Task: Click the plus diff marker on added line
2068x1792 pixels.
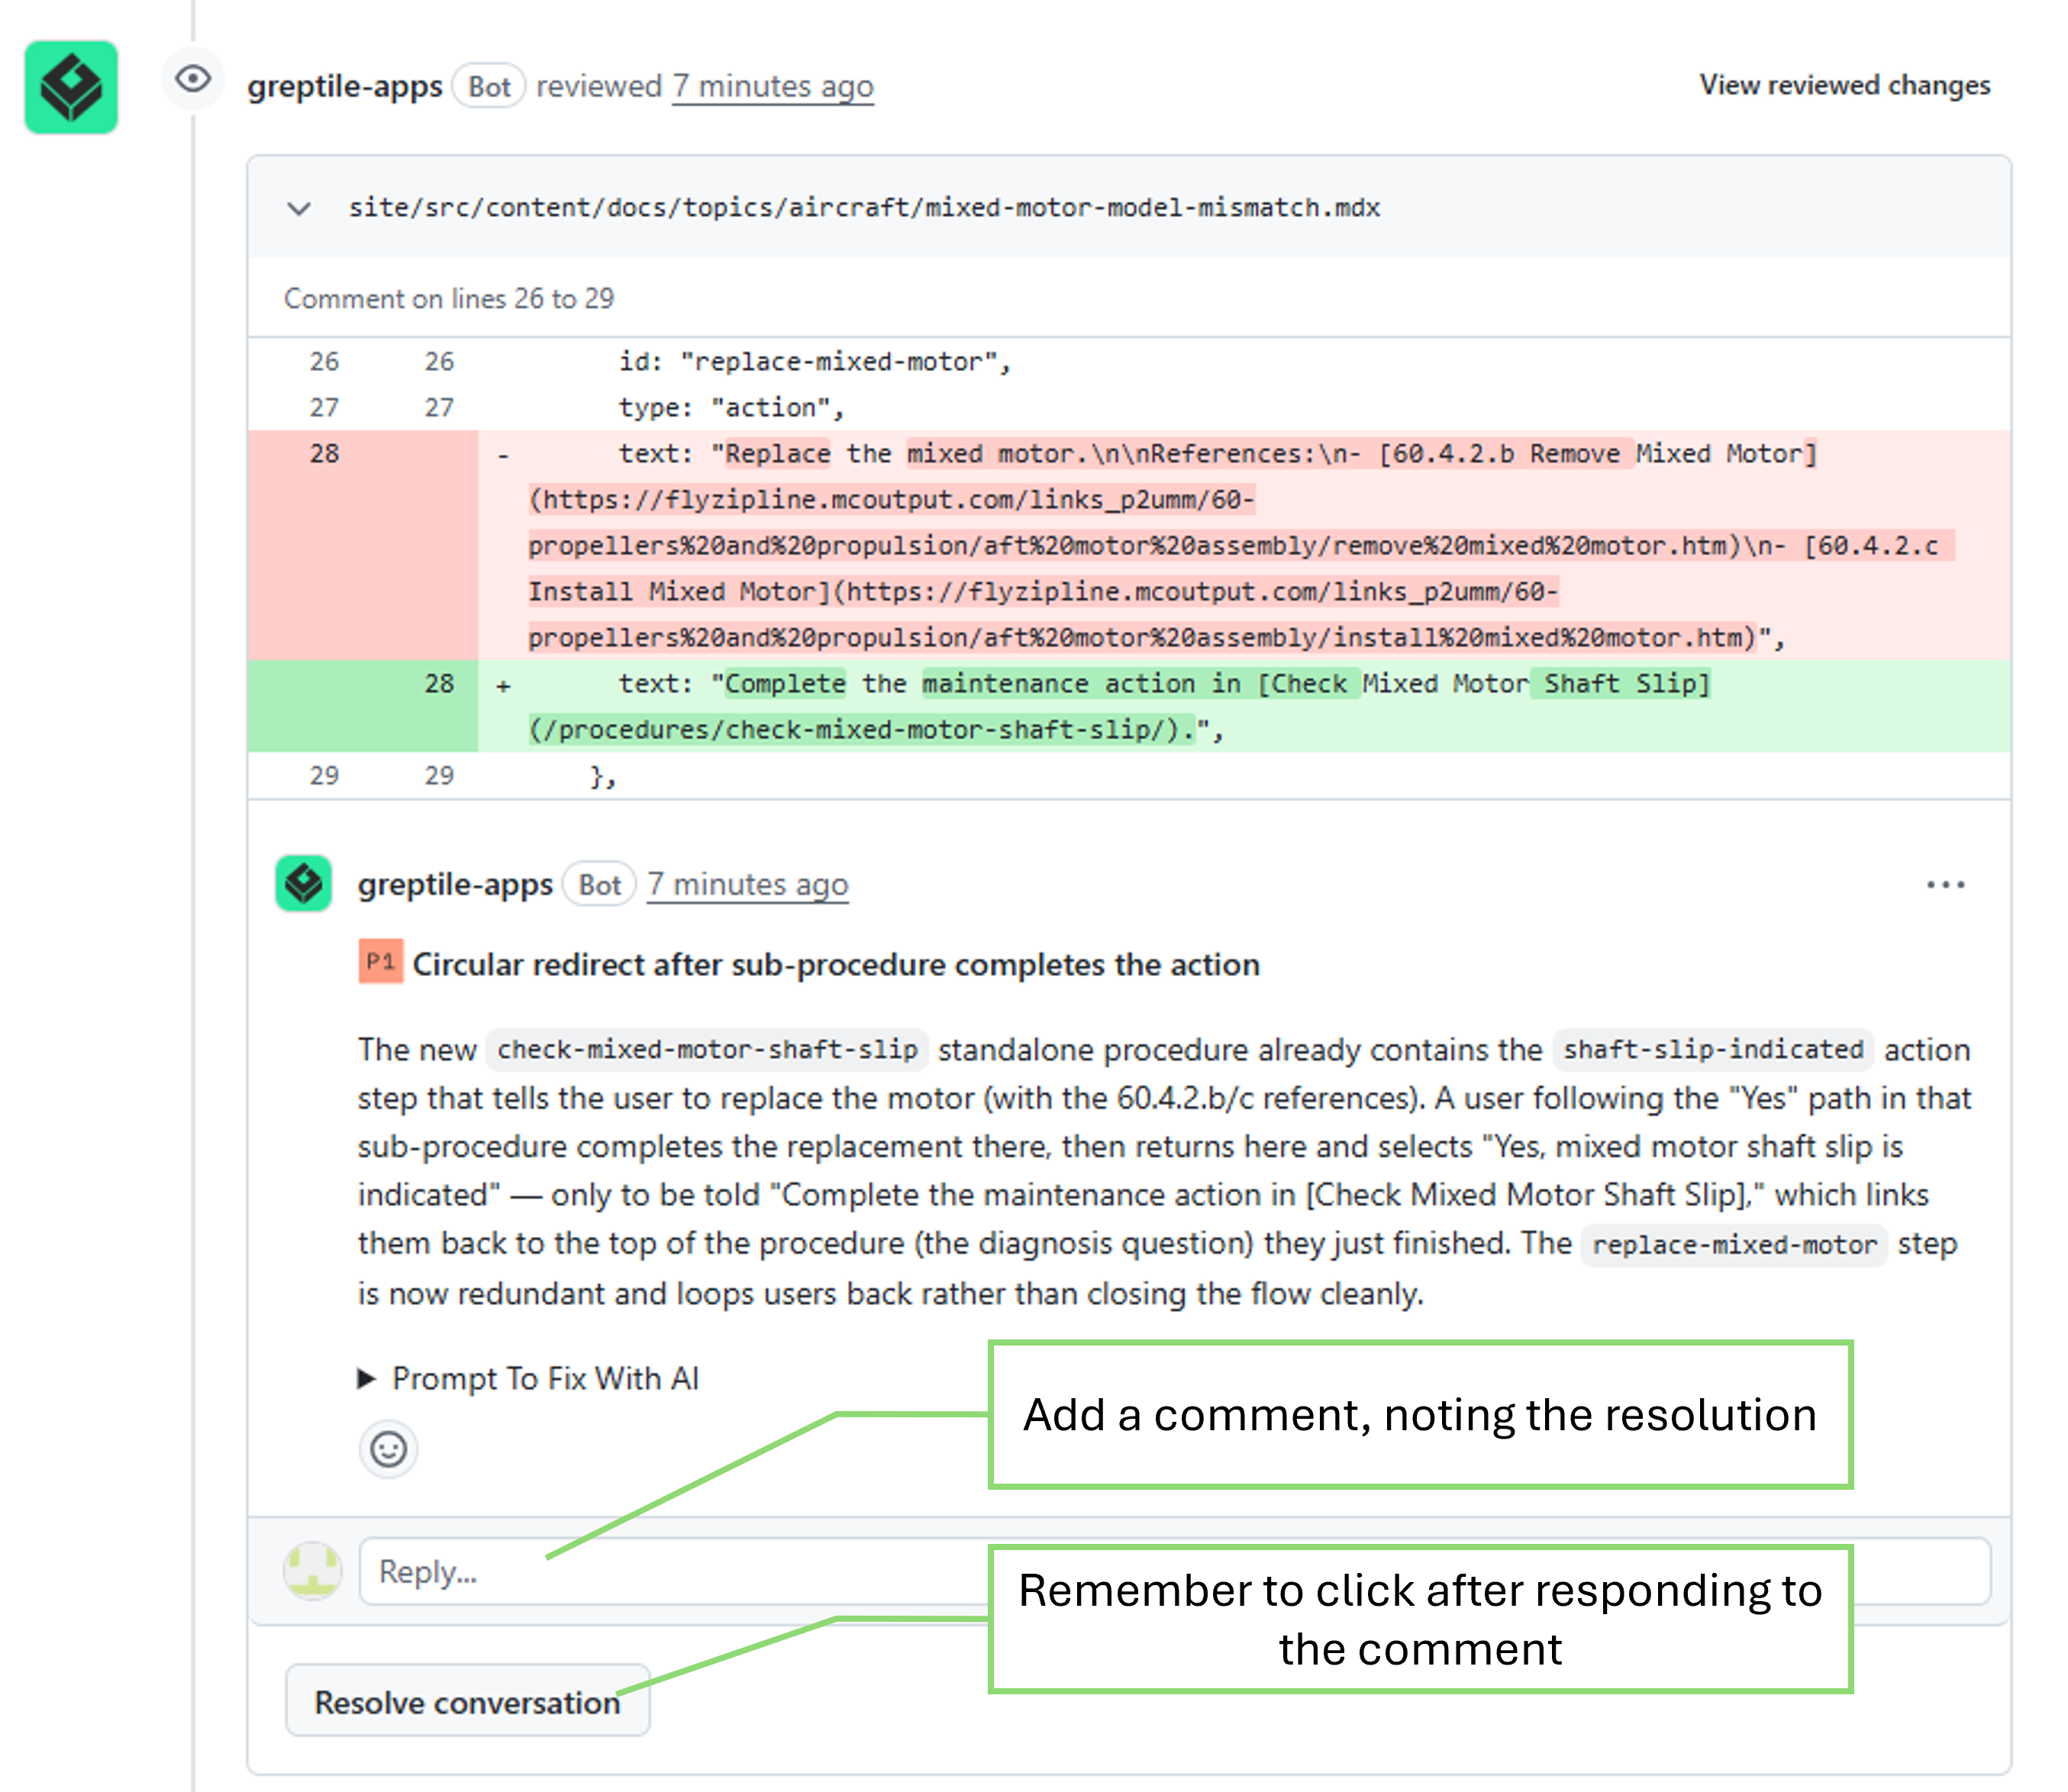Action: click(503, 686)
